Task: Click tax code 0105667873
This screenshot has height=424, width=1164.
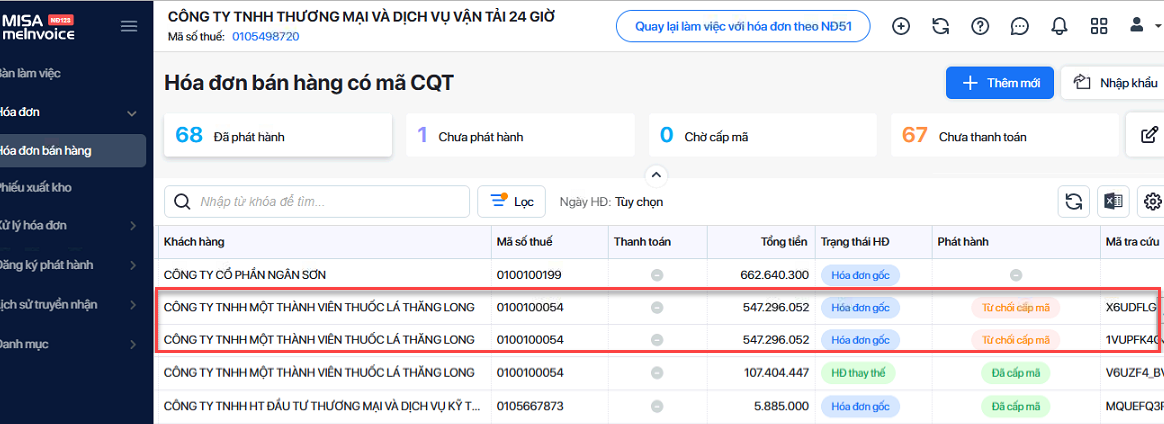Action: pyautogui.click(x=530, y=406)
